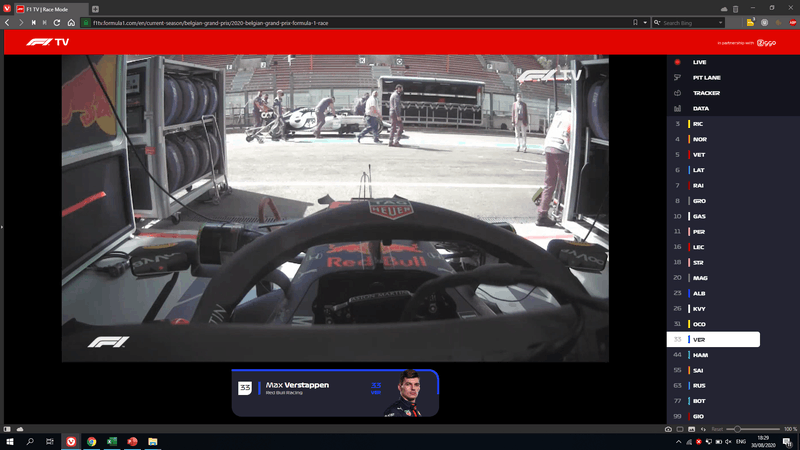The width and height of the screenshot is (800, 450).
Task: Select the F1 TV | Race Mode tab
Action: tap(51, 9)
